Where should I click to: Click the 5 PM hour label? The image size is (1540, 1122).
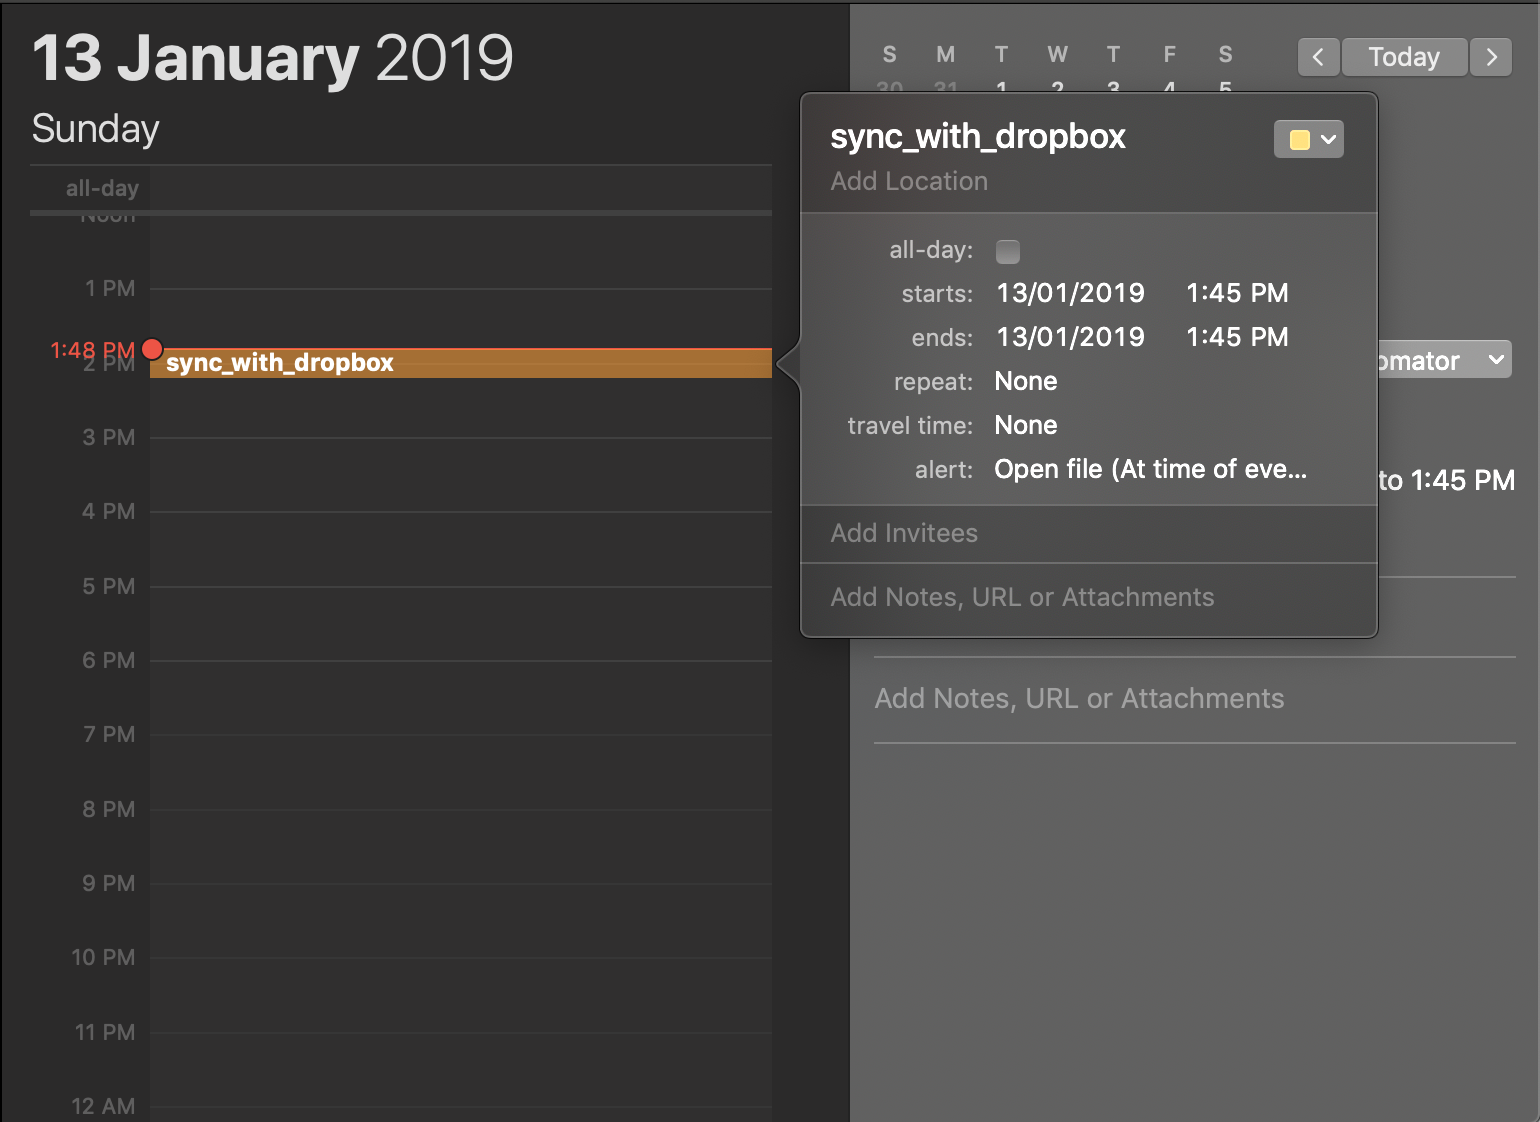(109, 586)
